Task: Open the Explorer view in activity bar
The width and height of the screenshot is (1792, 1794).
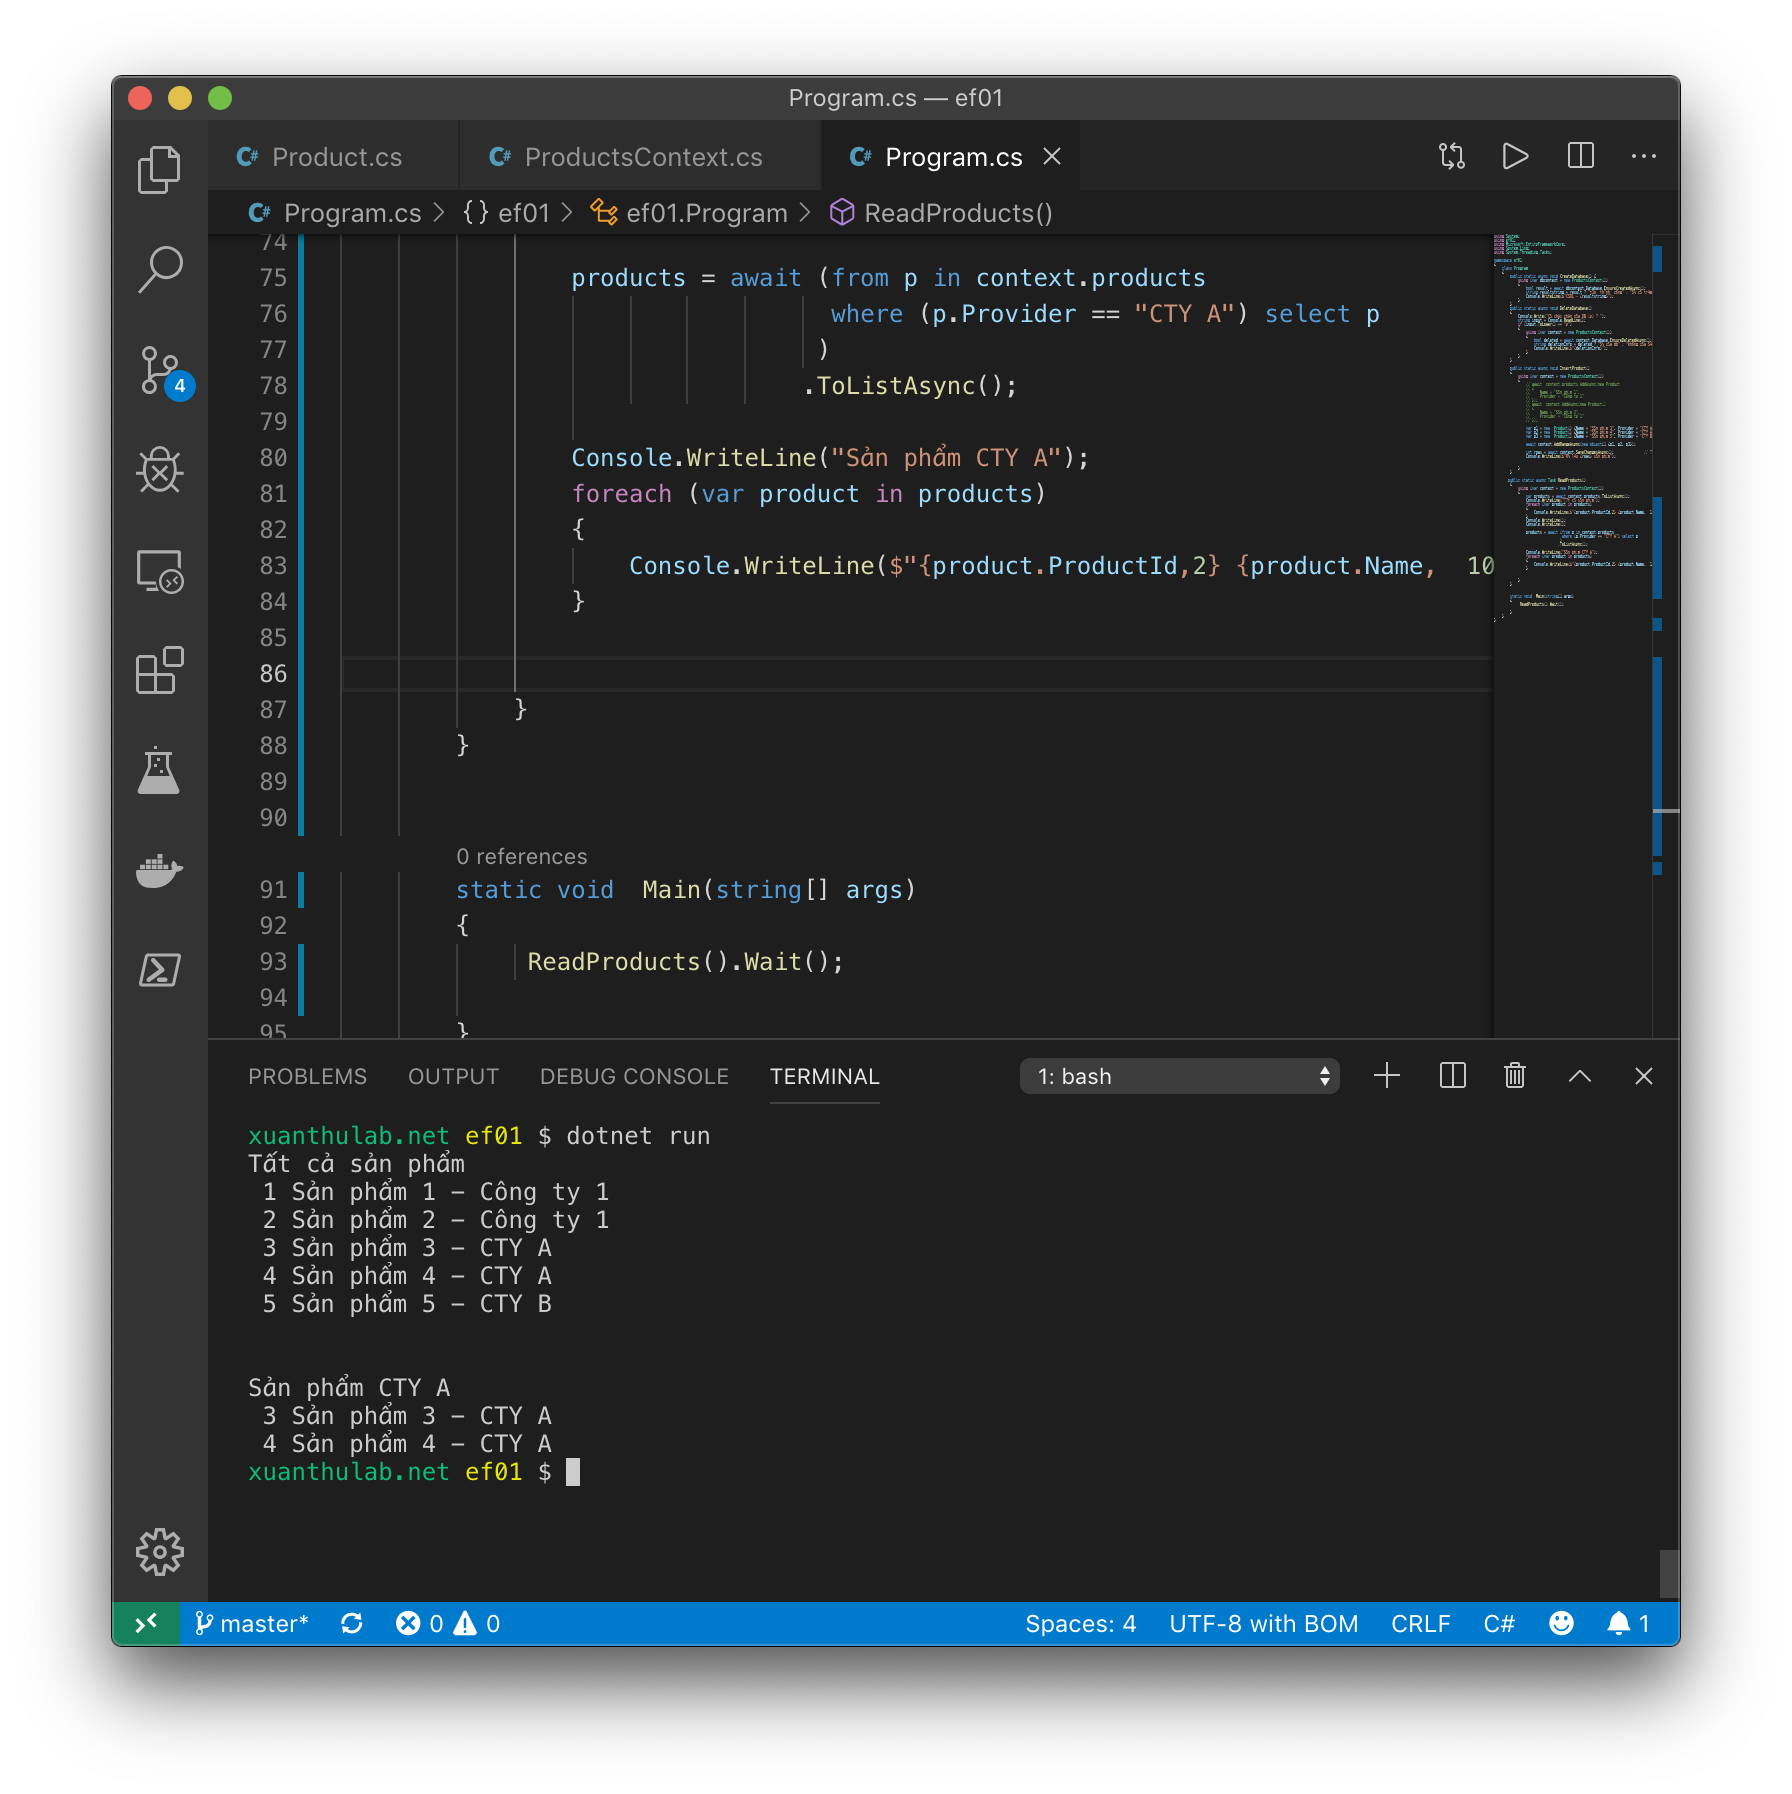Action: tap(159, 169)
